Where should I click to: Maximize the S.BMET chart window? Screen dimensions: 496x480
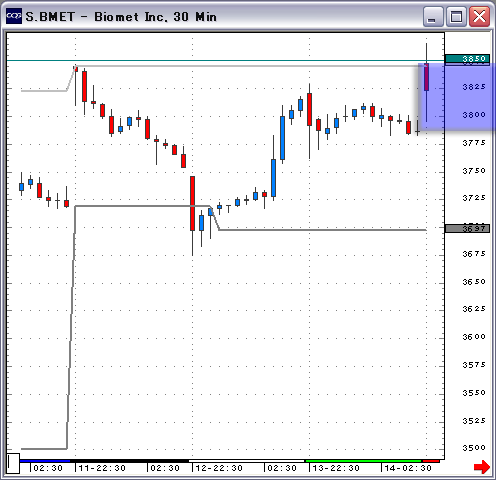[x=456, y=16]
